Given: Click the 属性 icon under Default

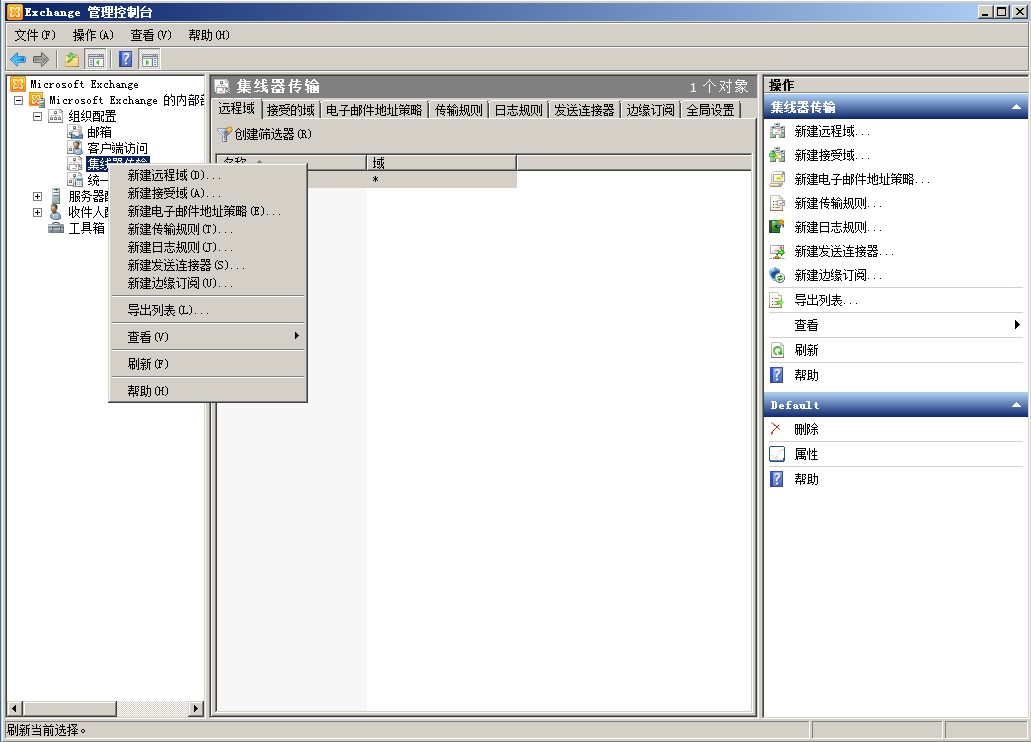Looking at the screenshot, I should point(777,454).
